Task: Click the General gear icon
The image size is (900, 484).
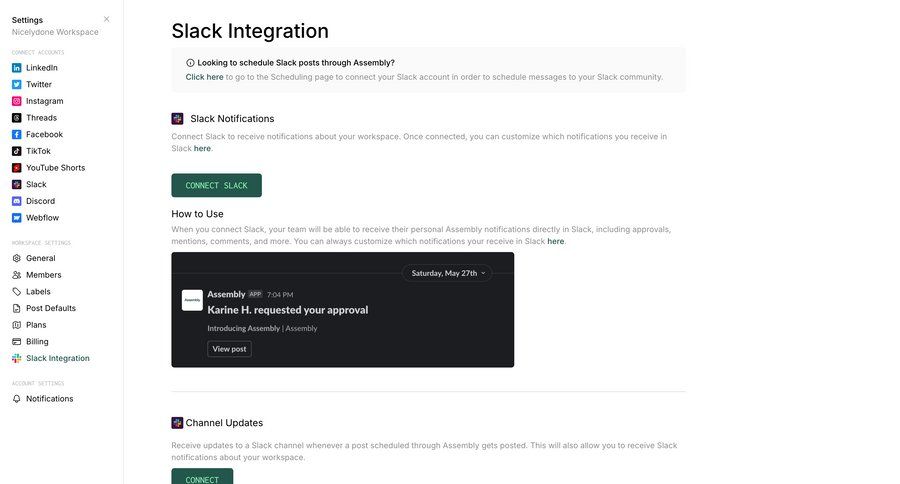Action: pos(17,258)
